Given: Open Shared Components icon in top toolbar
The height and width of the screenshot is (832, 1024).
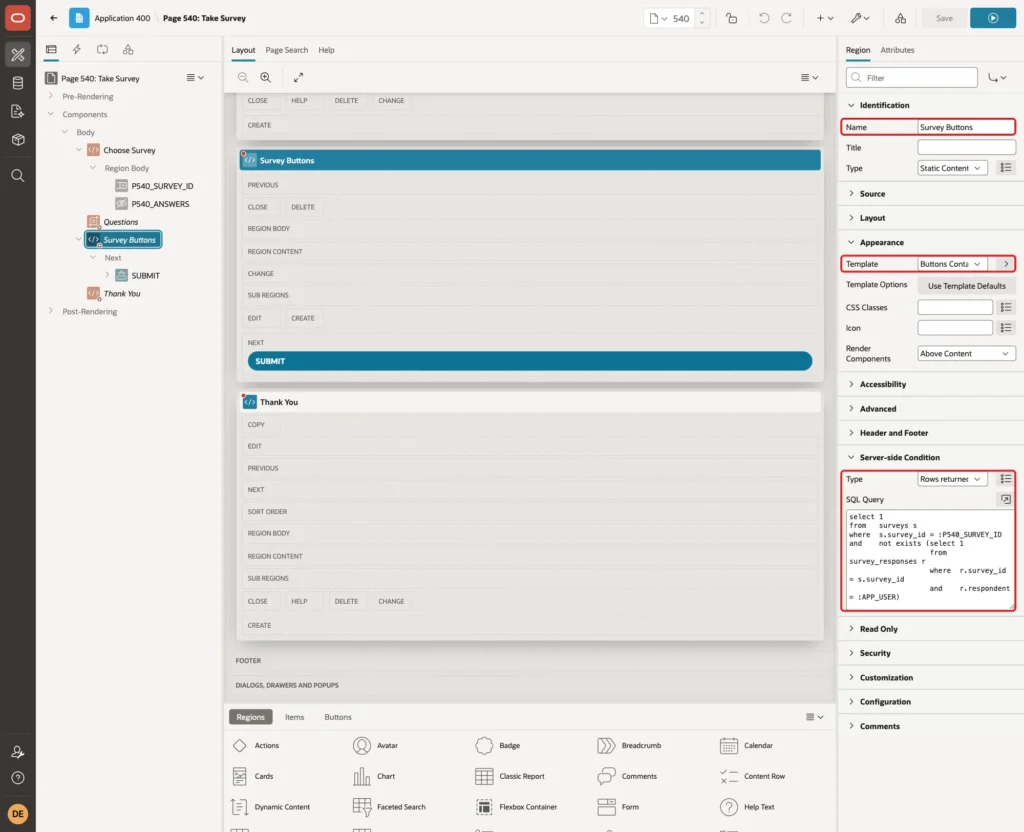Looking at the screenshot, I should (x=901, y=18).
